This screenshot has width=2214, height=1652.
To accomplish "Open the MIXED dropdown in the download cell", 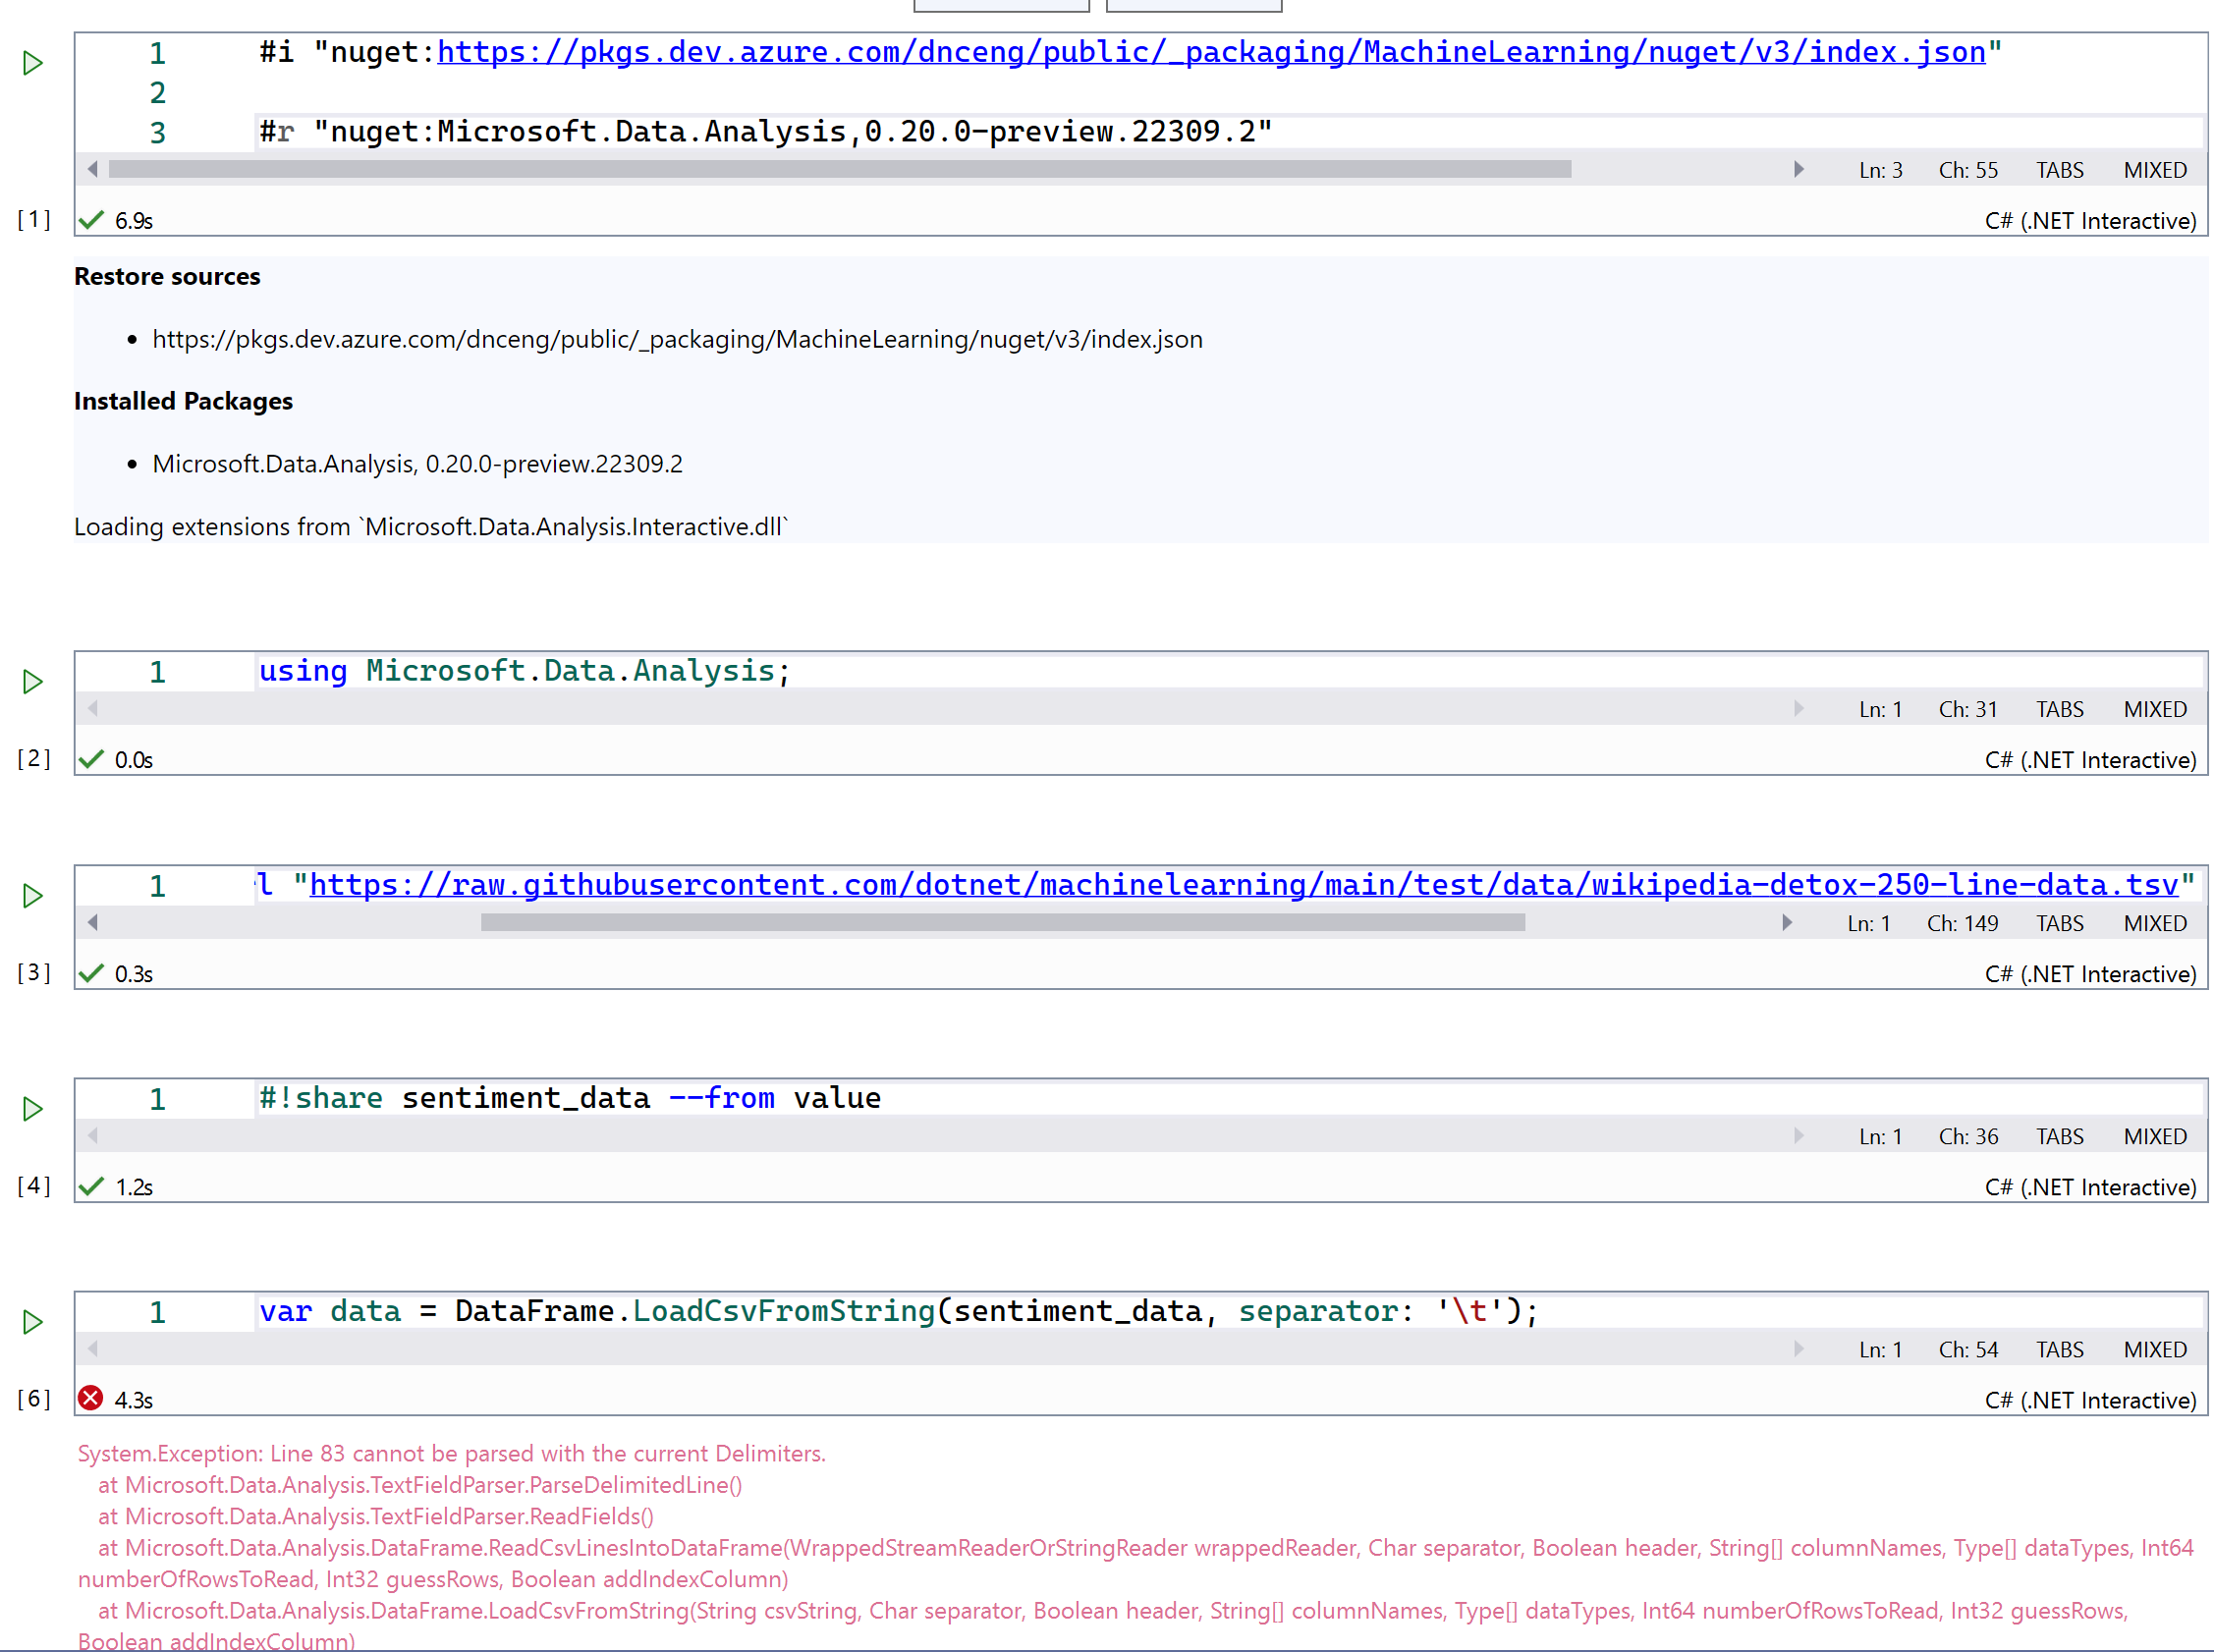I will click(2155, 923).
